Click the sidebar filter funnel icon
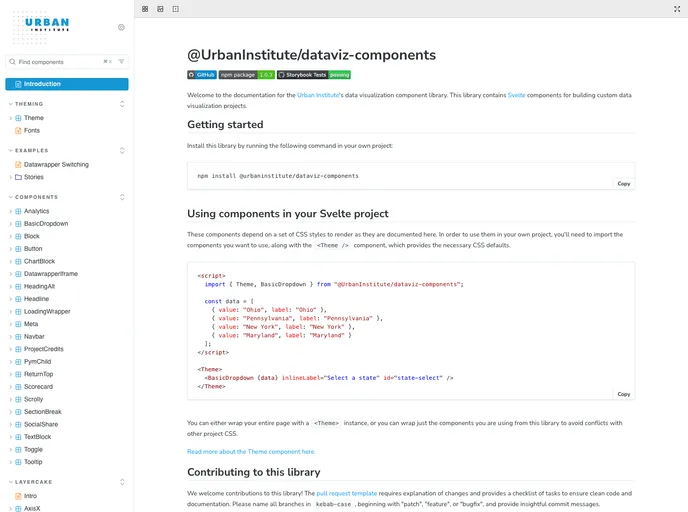This screenshot has height=512, width=688. tap(122, 61)
